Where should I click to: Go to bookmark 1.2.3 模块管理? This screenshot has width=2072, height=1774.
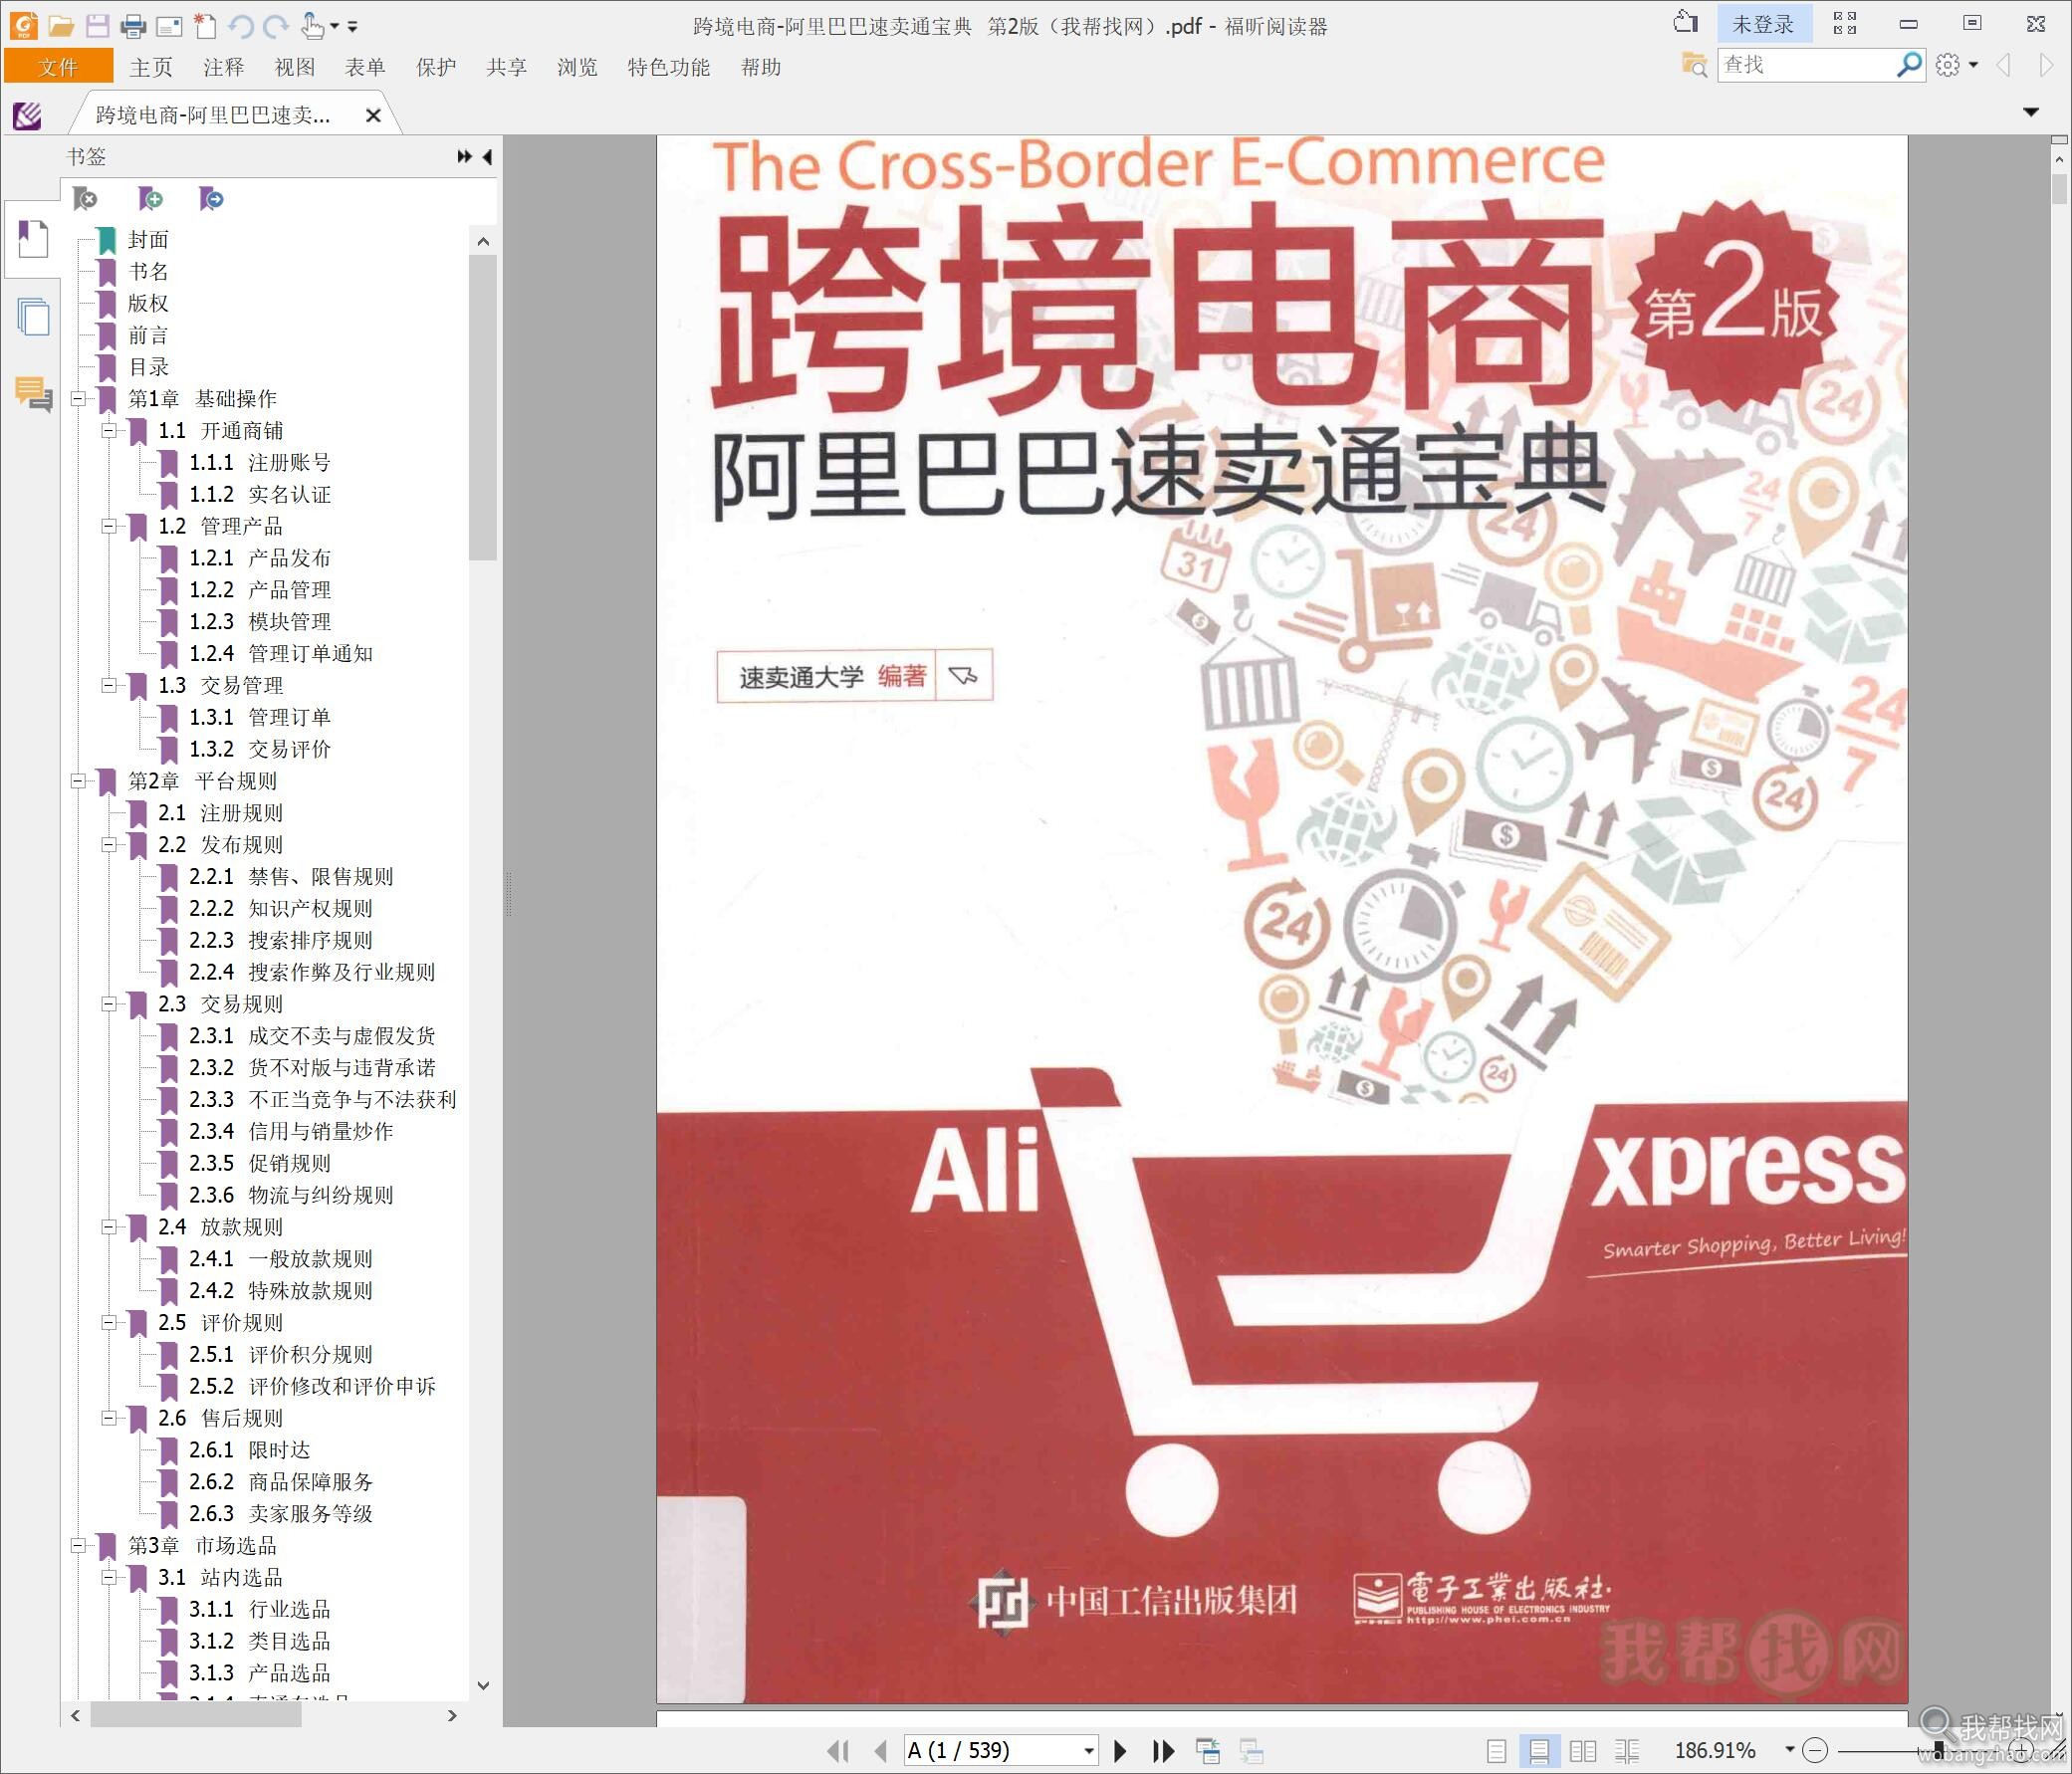(260, 622)
